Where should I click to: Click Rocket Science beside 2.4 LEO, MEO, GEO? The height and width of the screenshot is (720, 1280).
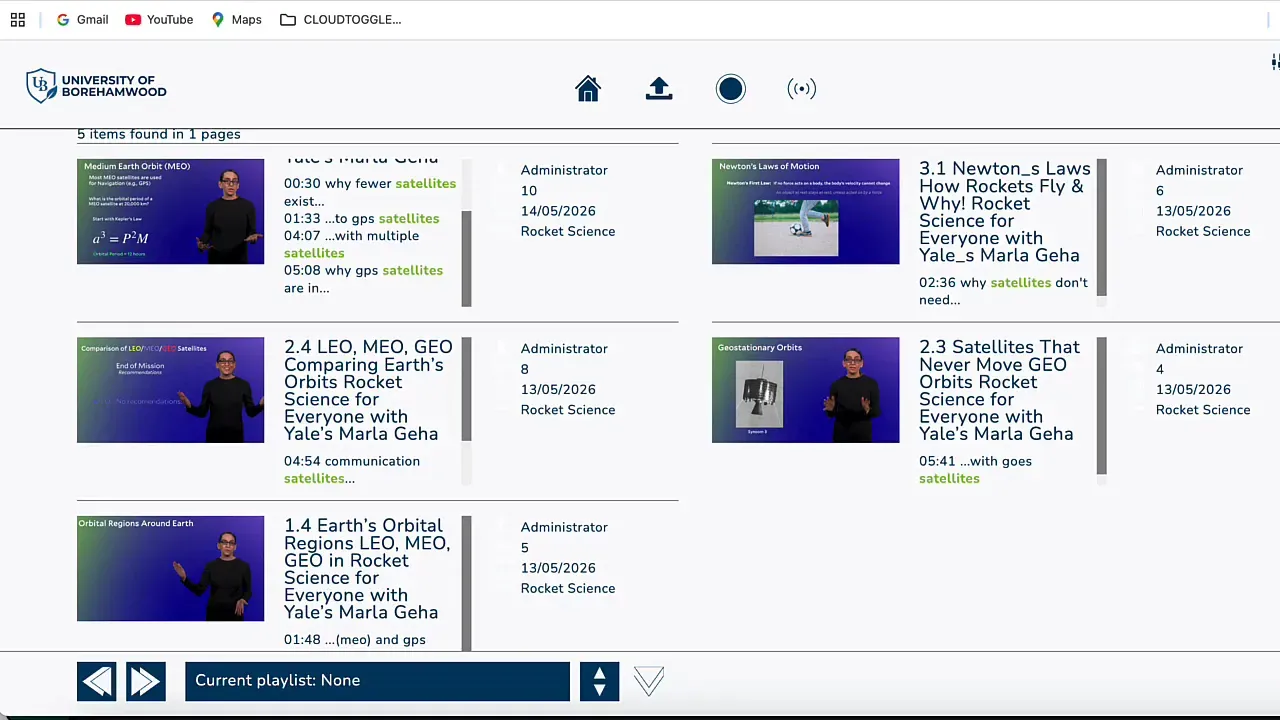[x=568, y=410]
